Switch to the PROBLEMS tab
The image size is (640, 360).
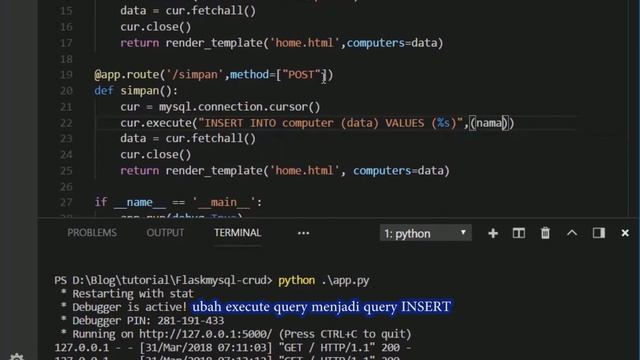(x=92, y=233)
